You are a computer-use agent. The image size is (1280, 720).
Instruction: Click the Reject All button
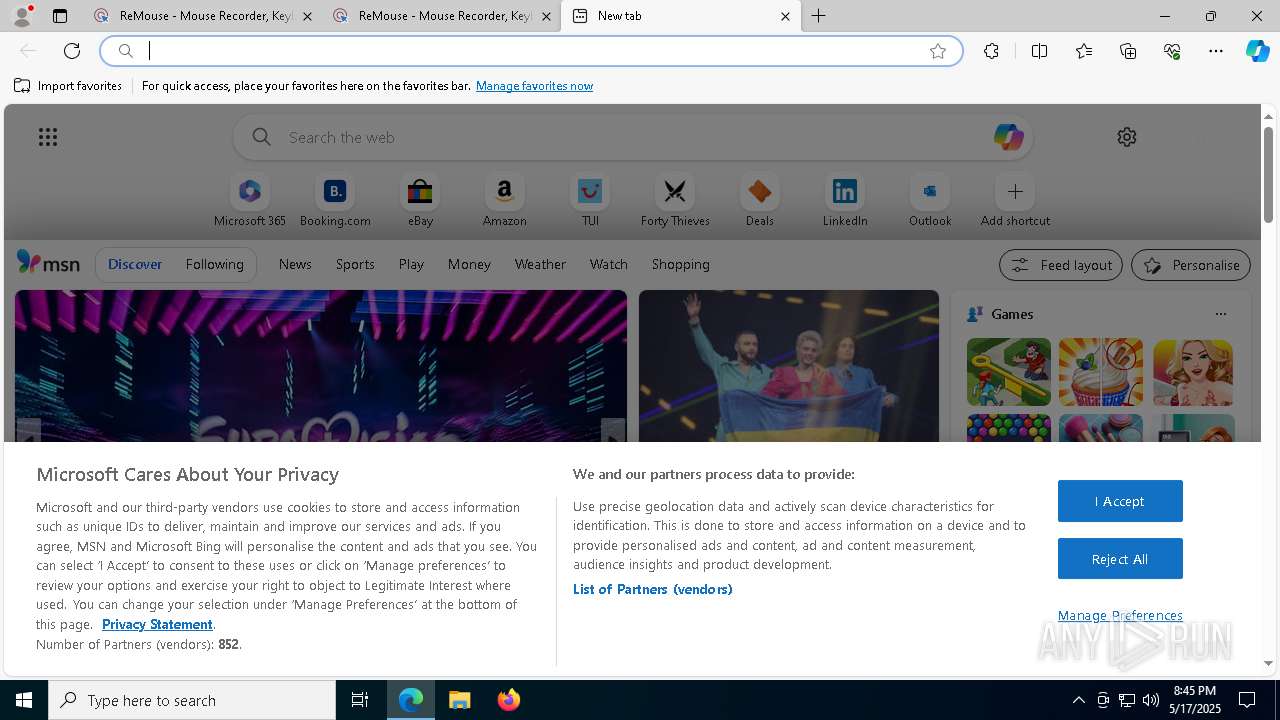click(x=1120, y=559)
